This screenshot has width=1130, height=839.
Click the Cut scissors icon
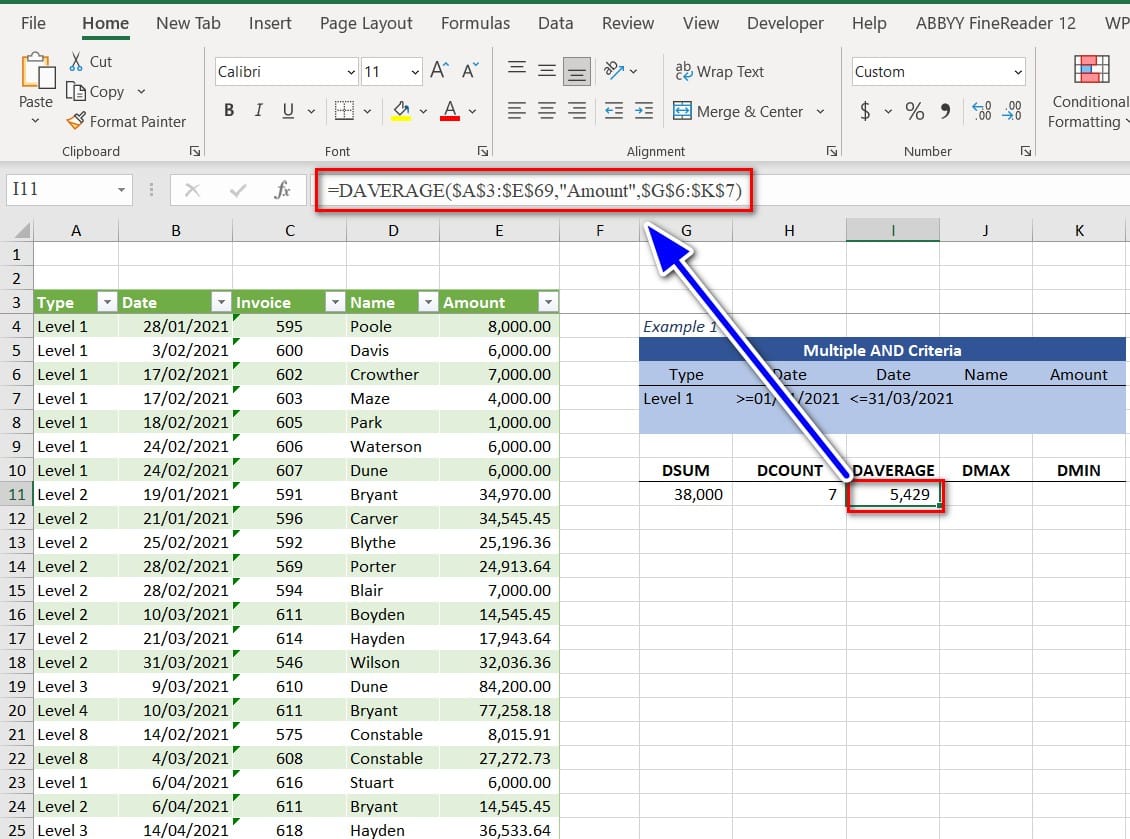(x=76, y=62)
